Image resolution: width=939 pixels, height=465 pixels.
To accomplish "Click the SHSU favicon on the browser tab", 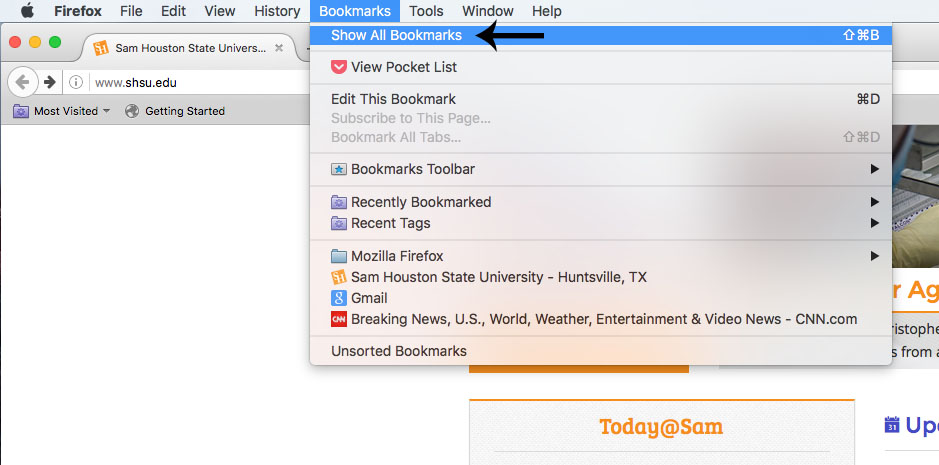I will 102,48.
